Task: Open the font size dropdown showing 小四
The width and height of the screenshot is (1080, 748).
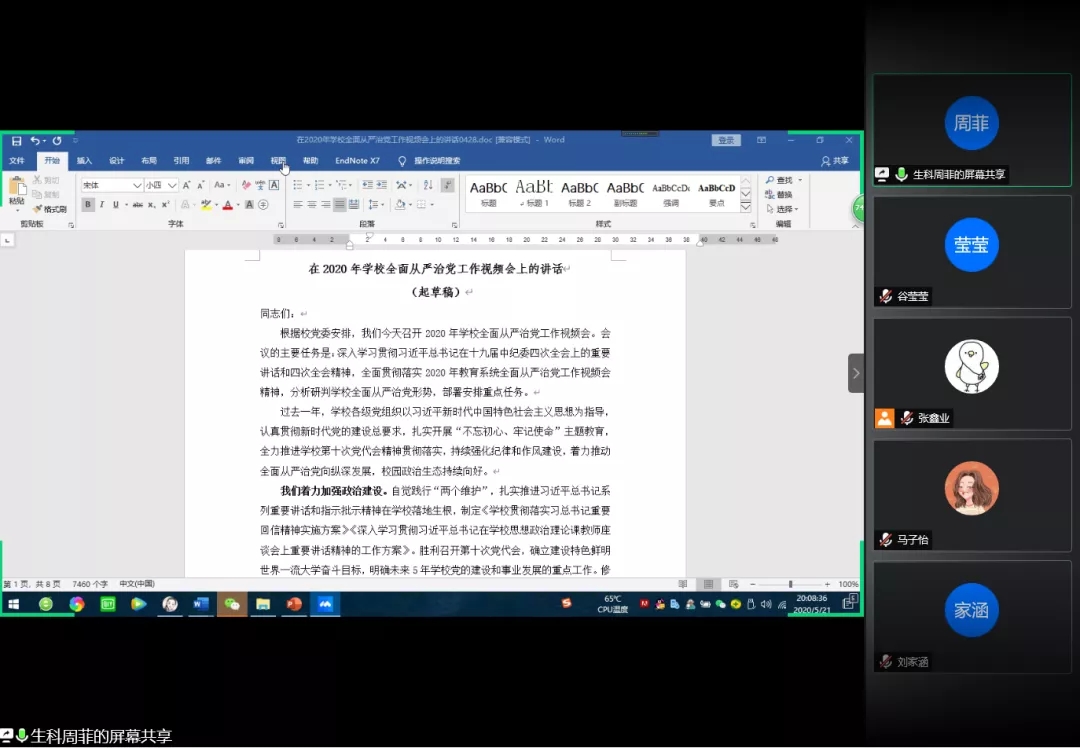Action: tap(160, 185)
